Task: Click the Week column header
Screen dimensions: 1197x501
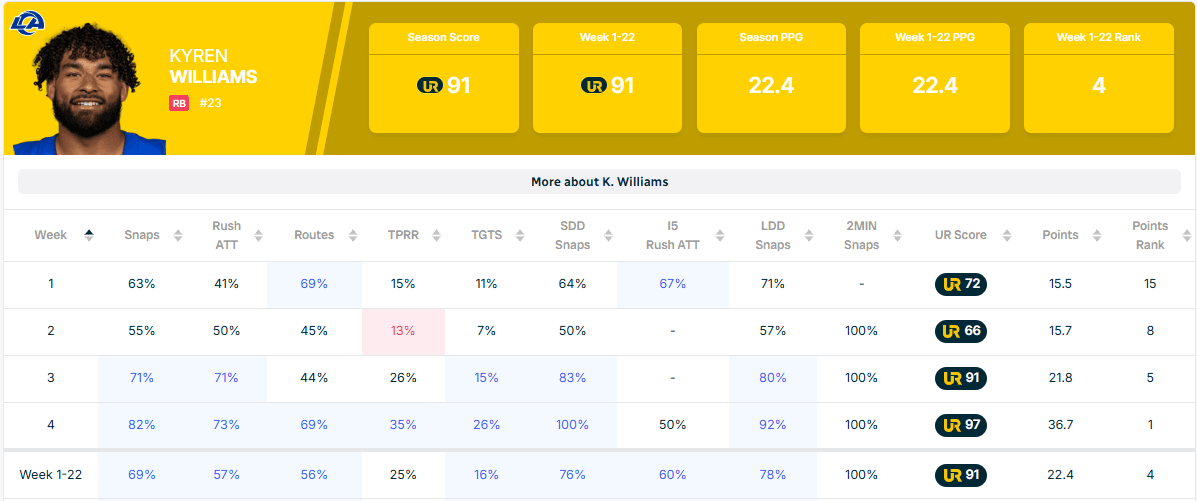Action: (50, 235)
